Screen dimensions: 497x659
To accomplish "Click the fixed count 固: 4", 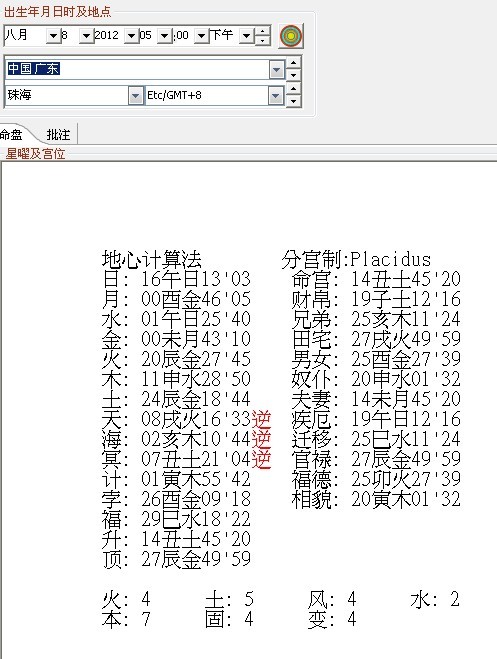I will click(x=229, y=619).
